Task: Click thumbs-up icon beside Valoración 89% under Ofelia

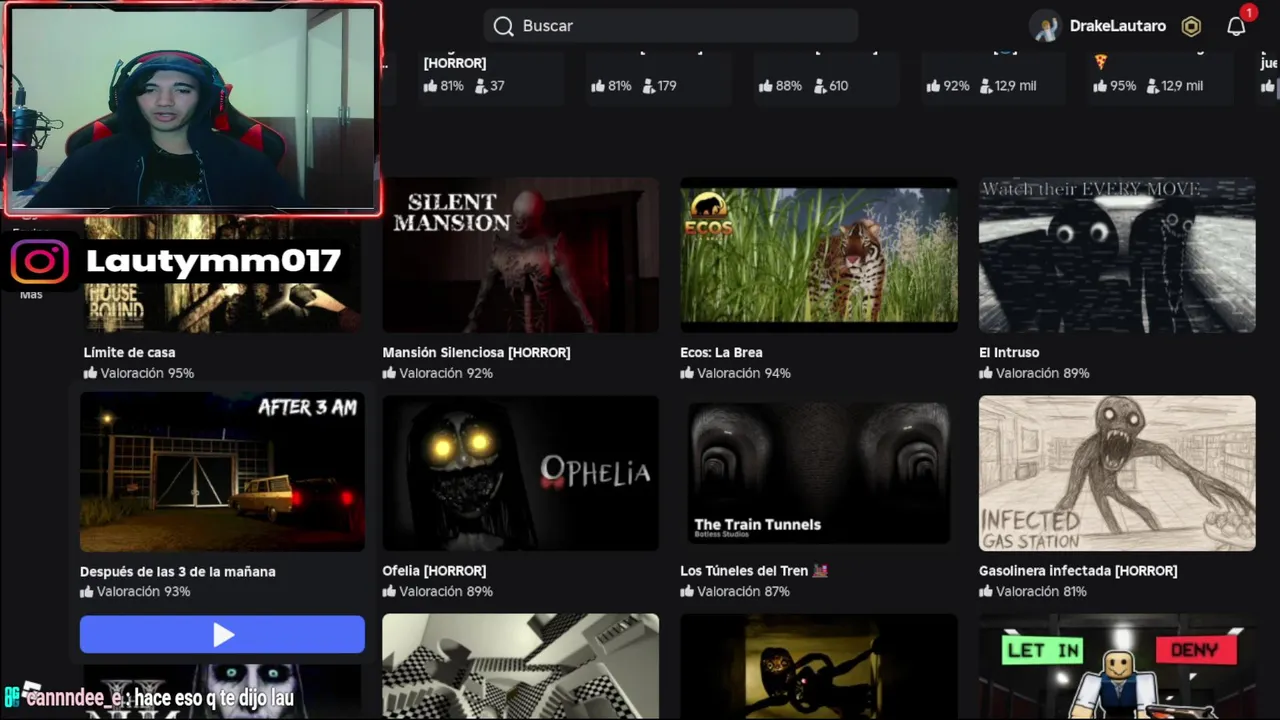Action: pos(389,591)
